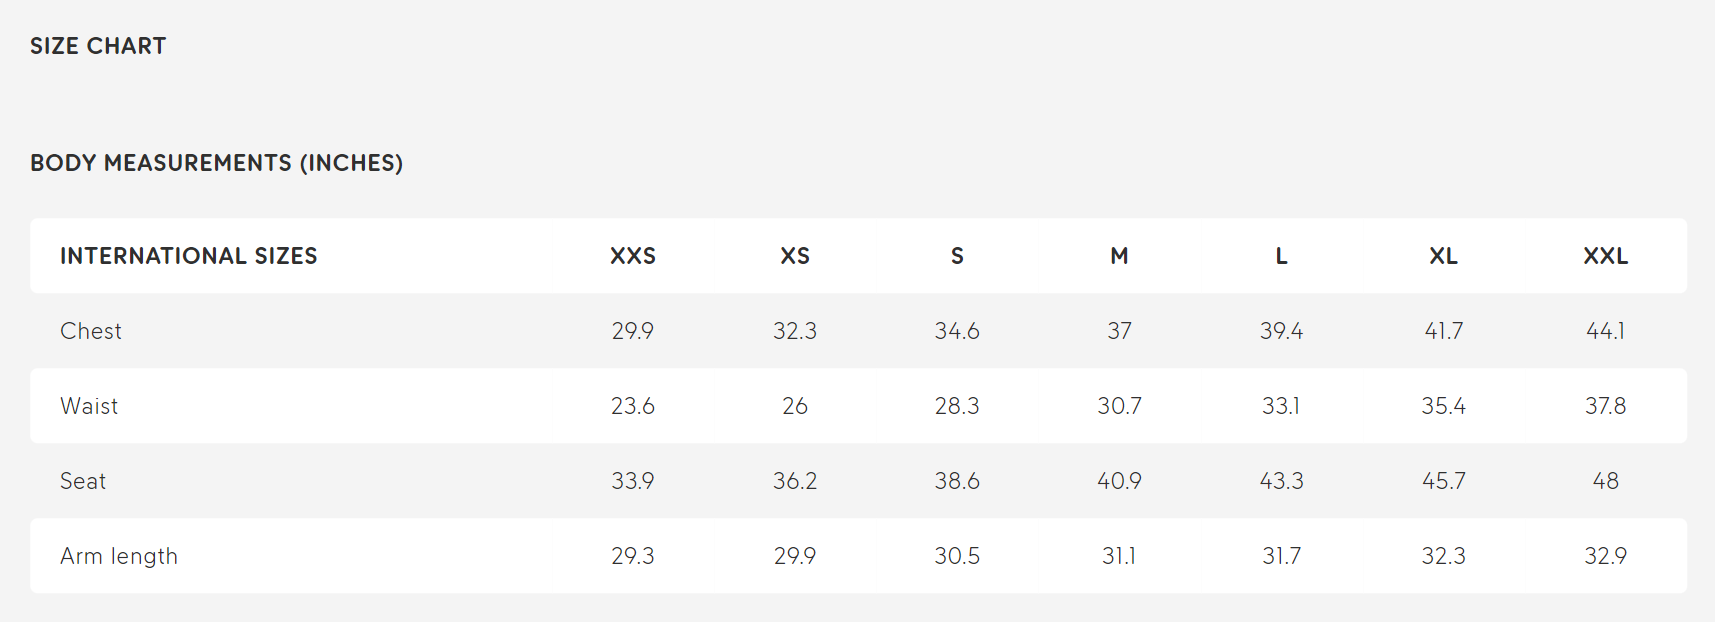Click the Chest row label
Image resolution: width=1715 pixels, height=623 pixels.
click(x=91, y=331)
